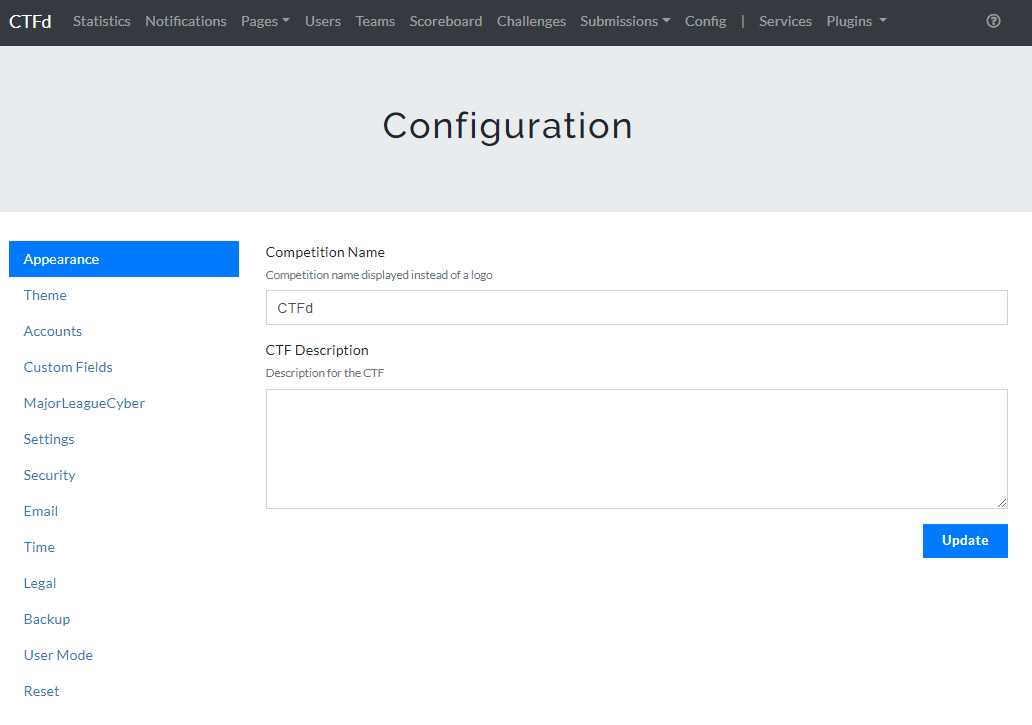Viewport: 1032px width, 725px height.
Task: Open Services link in navbar
Action: [785, 21]
